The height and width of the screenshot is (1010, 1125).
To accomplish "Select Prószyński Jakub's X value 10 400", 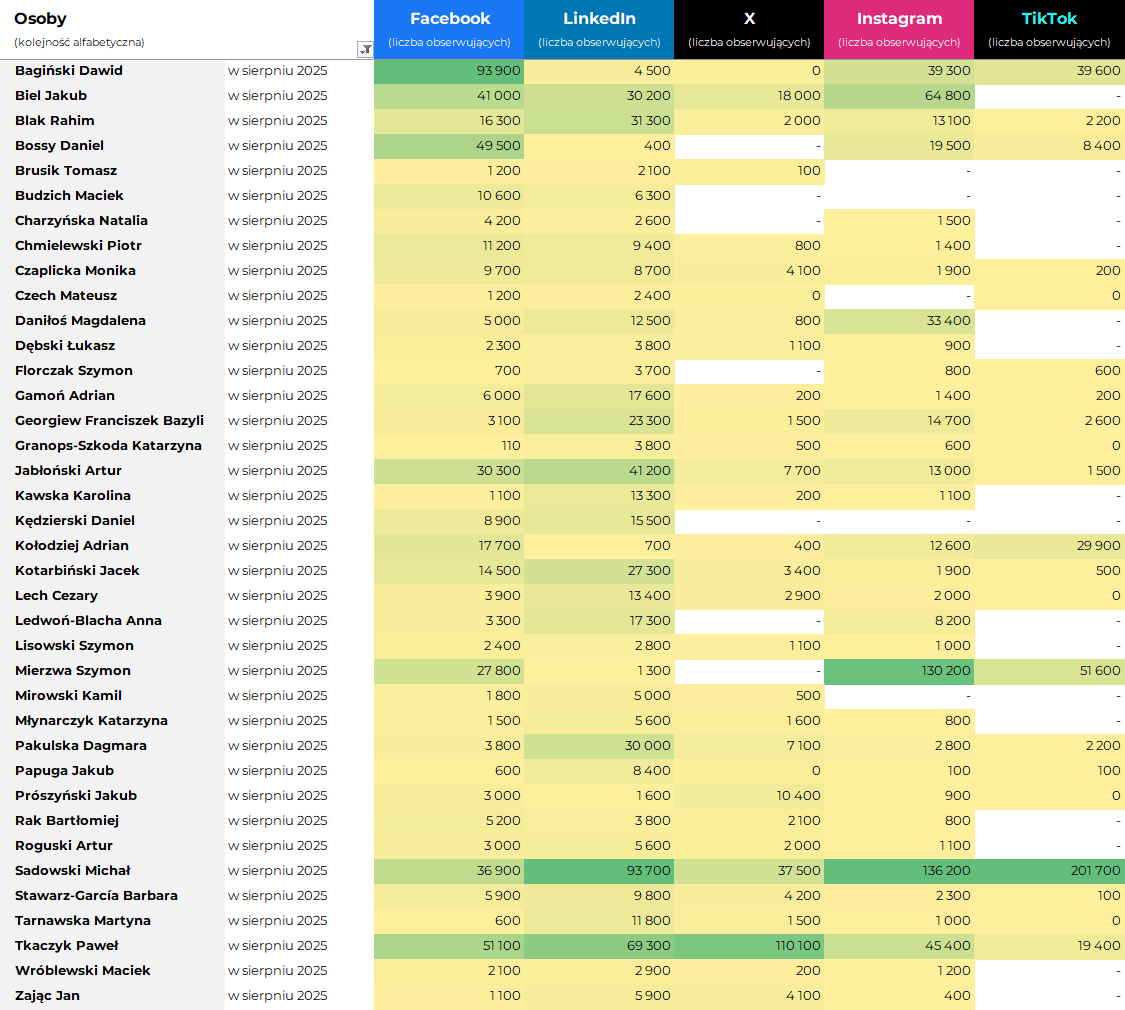I will (796, 796).
